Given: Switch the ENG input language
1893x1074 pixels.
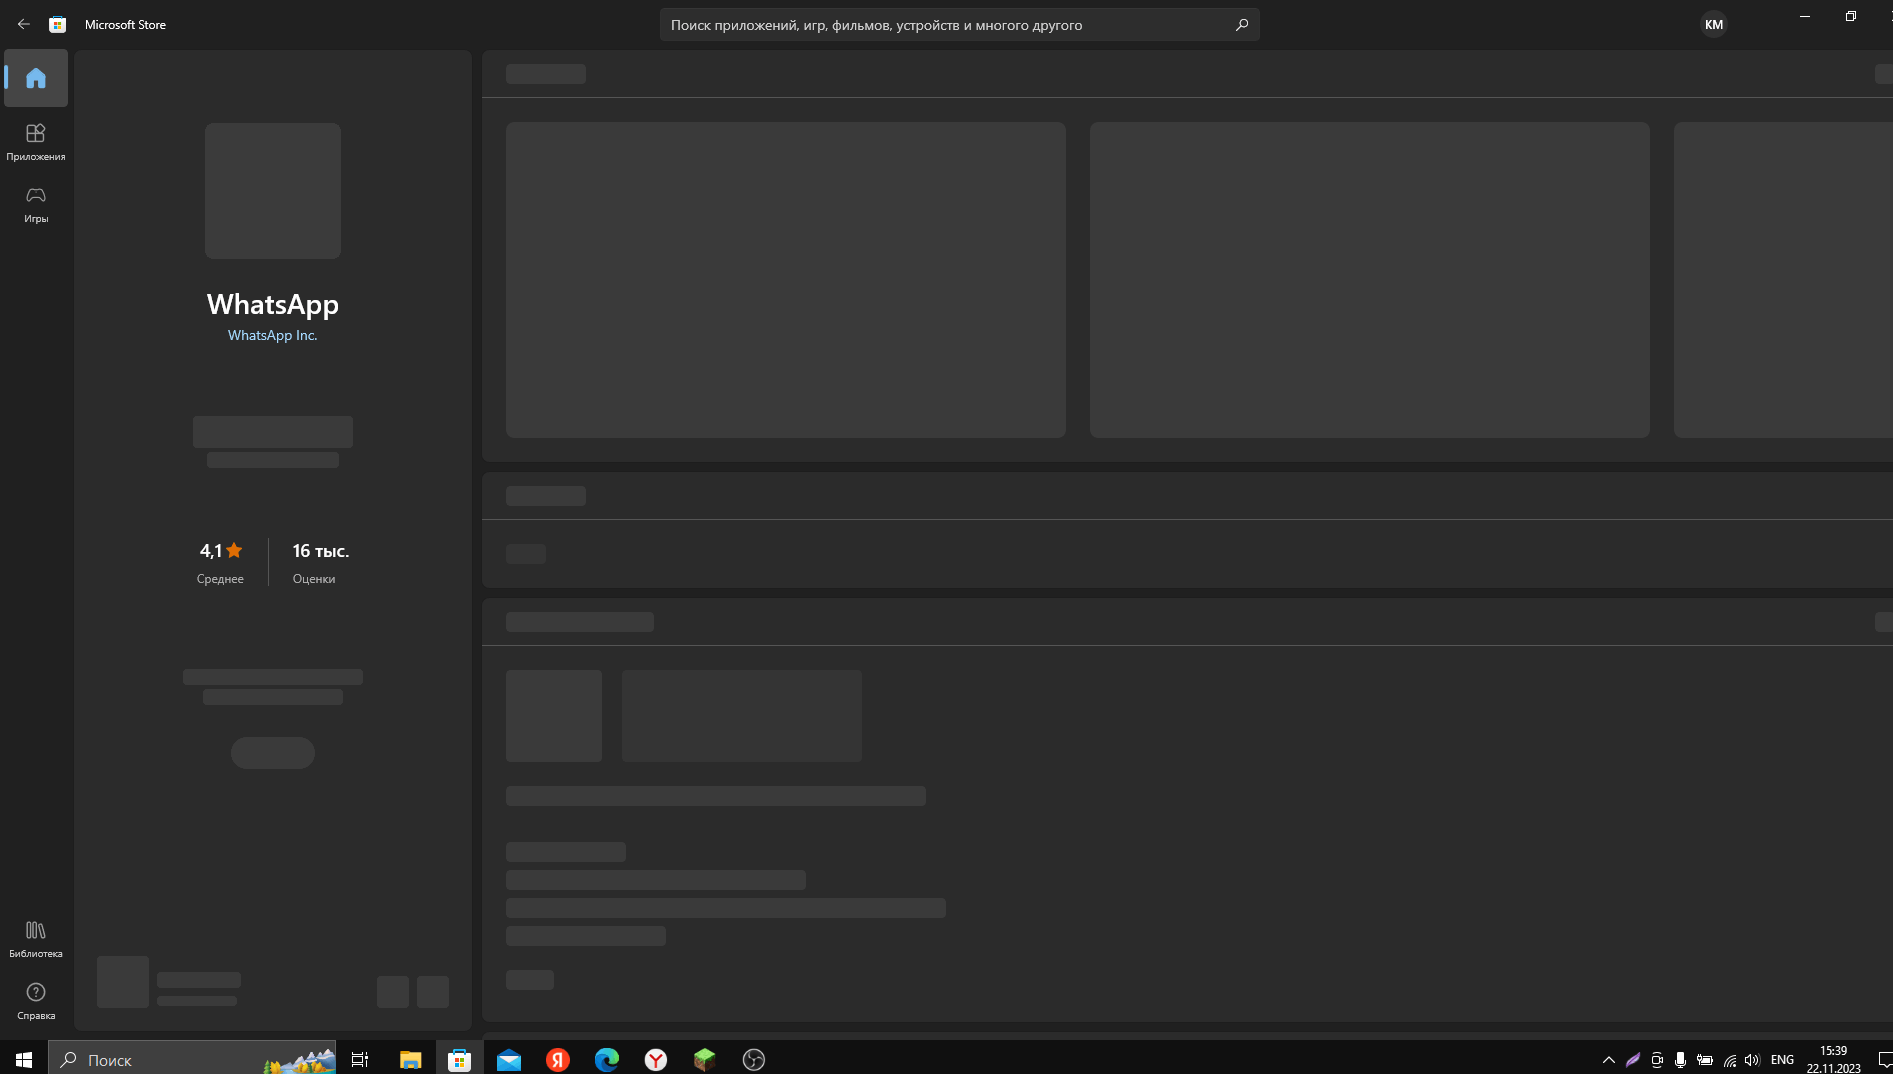Looking at the screenshot, I should tap(1782, 1059).
